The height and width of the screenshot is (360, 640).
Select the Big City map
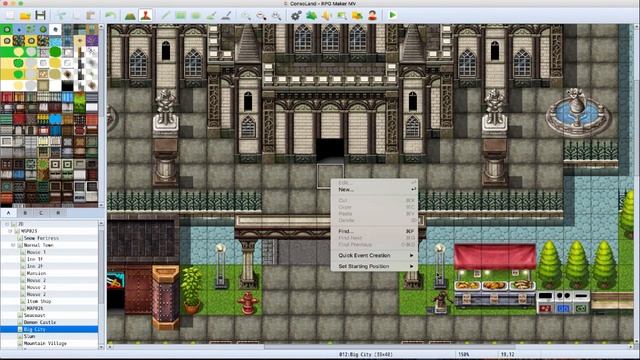coord(49,329)
